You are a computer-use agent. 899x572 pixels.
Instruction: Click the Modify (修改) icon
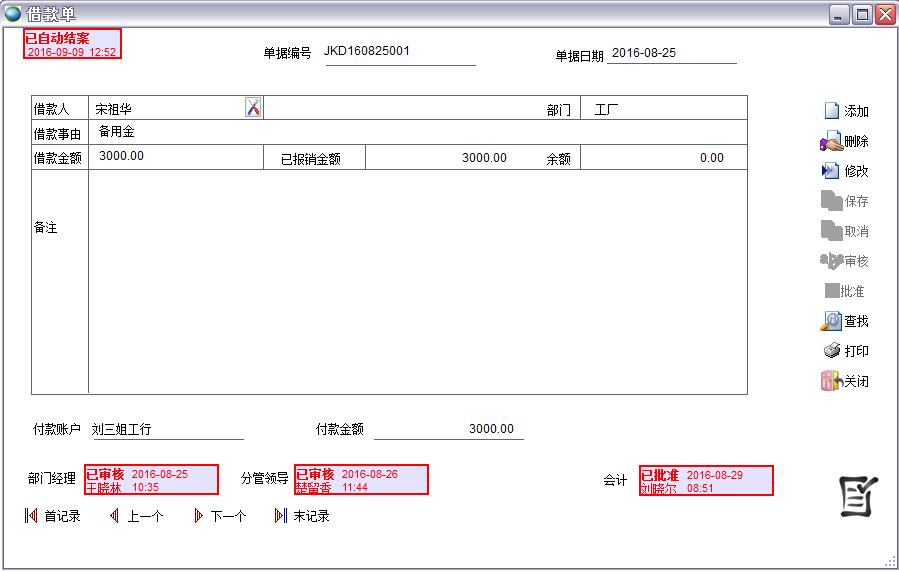(x=831, y=171)
